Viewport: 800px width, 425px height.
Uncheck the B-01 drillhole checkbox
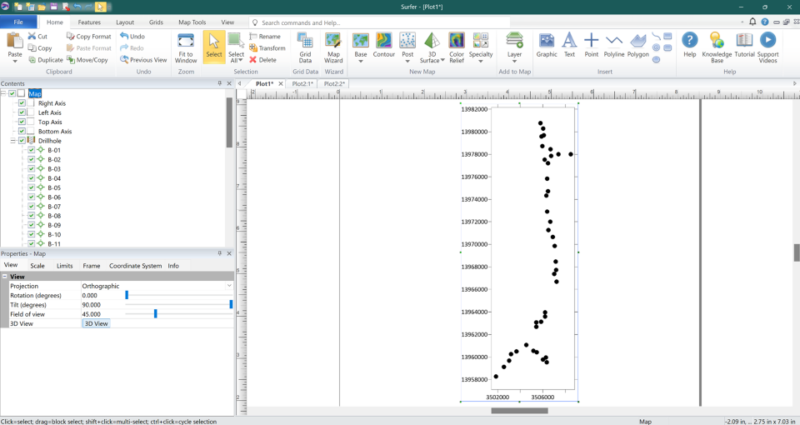point(32,150)
